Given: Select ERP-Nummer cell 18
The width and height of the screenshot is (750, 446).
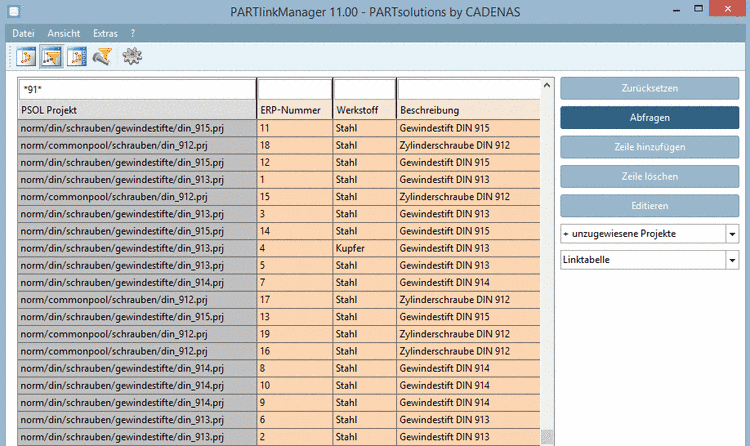Looking at the screenshot, I should click(x=294, y=145).
